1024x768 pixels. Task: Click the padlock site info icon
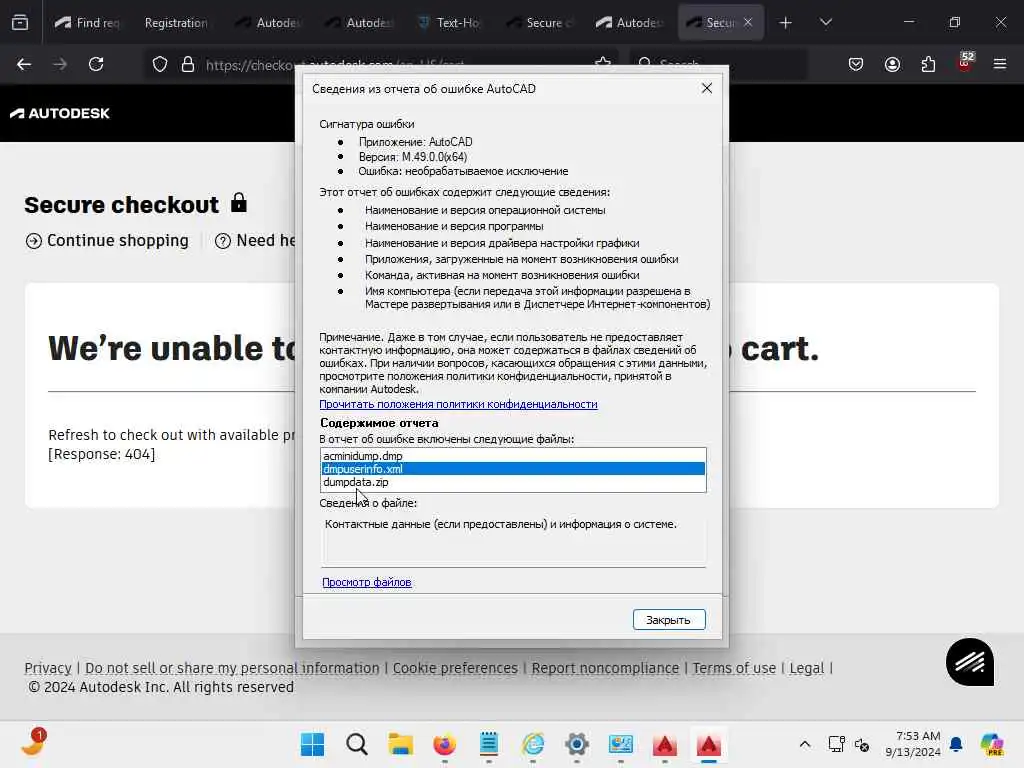(188, 64)
